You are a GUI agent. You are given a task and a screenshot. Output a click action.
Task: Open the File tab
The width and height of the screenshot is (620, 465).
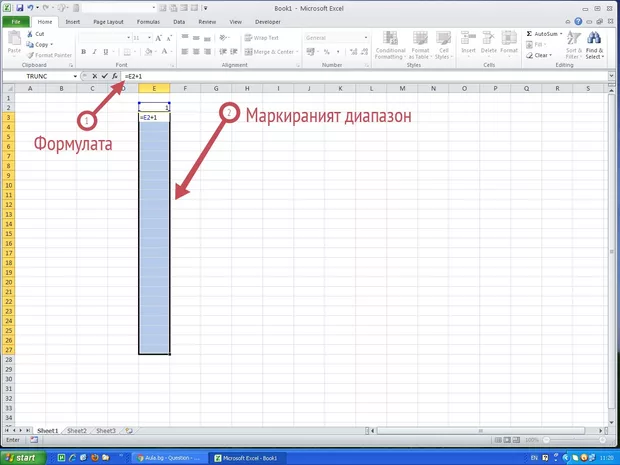16,22
